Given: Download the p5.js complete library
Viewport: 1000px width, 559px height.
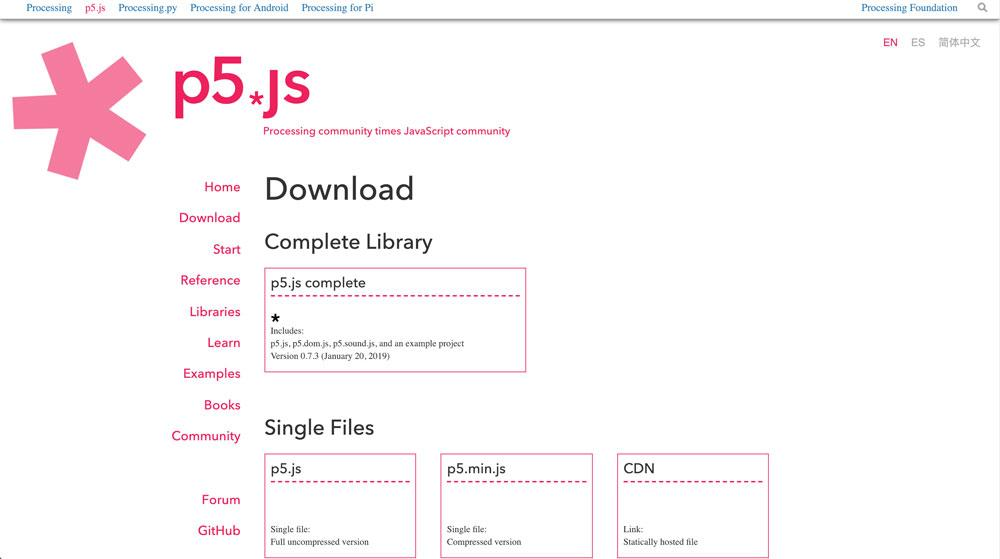Looking at the screenshot, I should 395,320.
